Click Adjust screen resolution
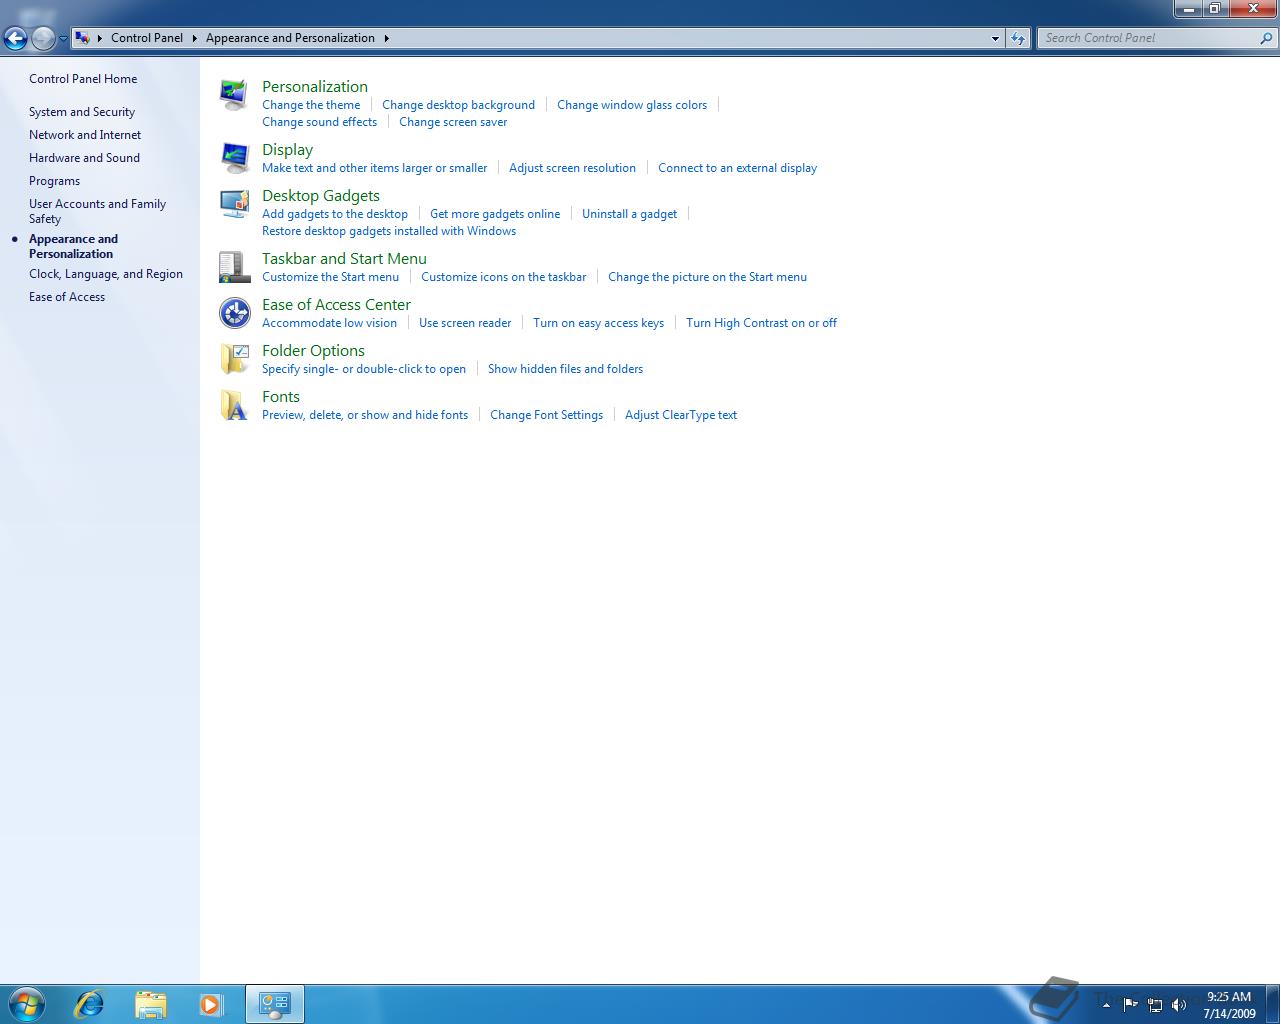The height and width of the screenshot is (1024, 1280). click(572, 168)
